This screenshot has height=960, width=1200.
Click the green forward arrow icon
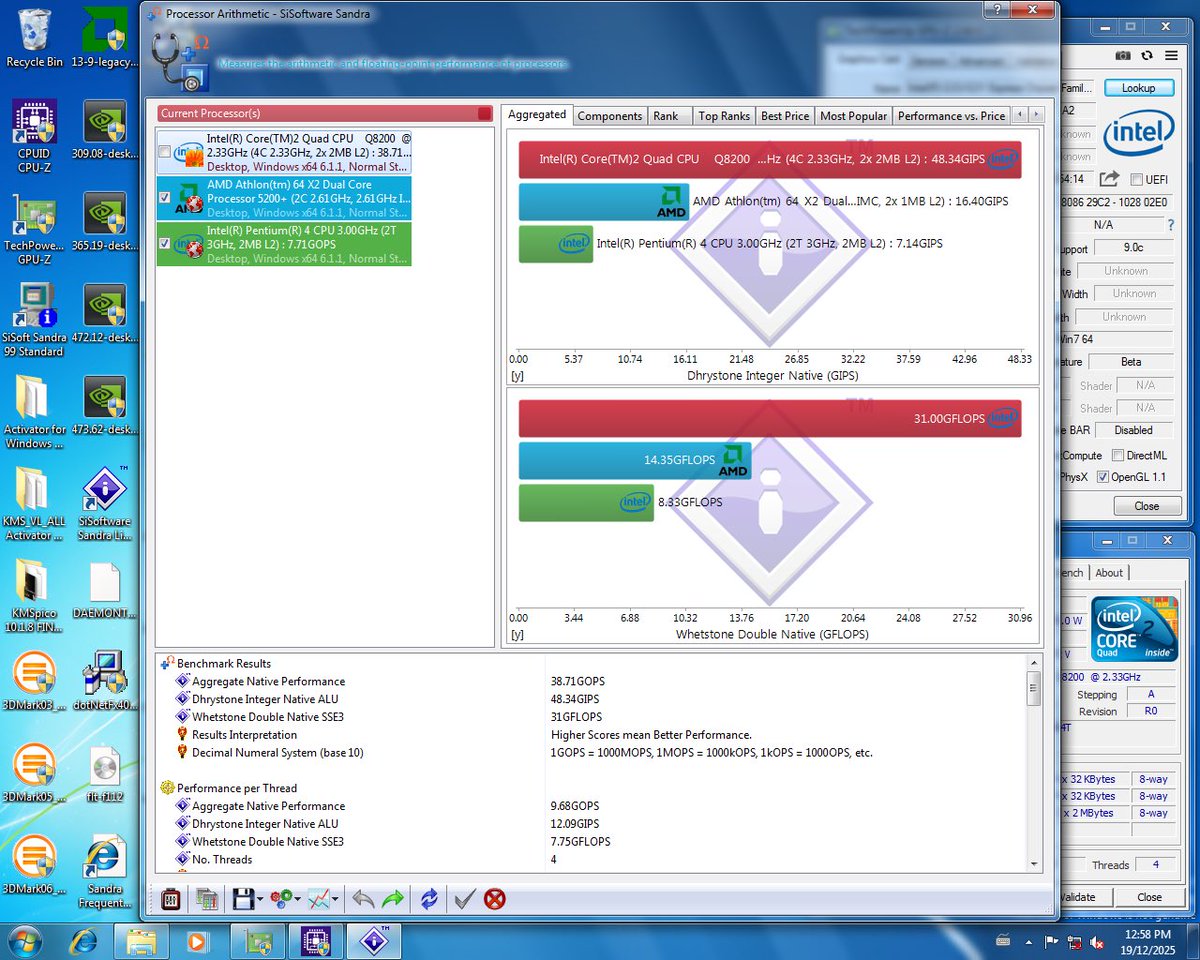coord(393,899)
